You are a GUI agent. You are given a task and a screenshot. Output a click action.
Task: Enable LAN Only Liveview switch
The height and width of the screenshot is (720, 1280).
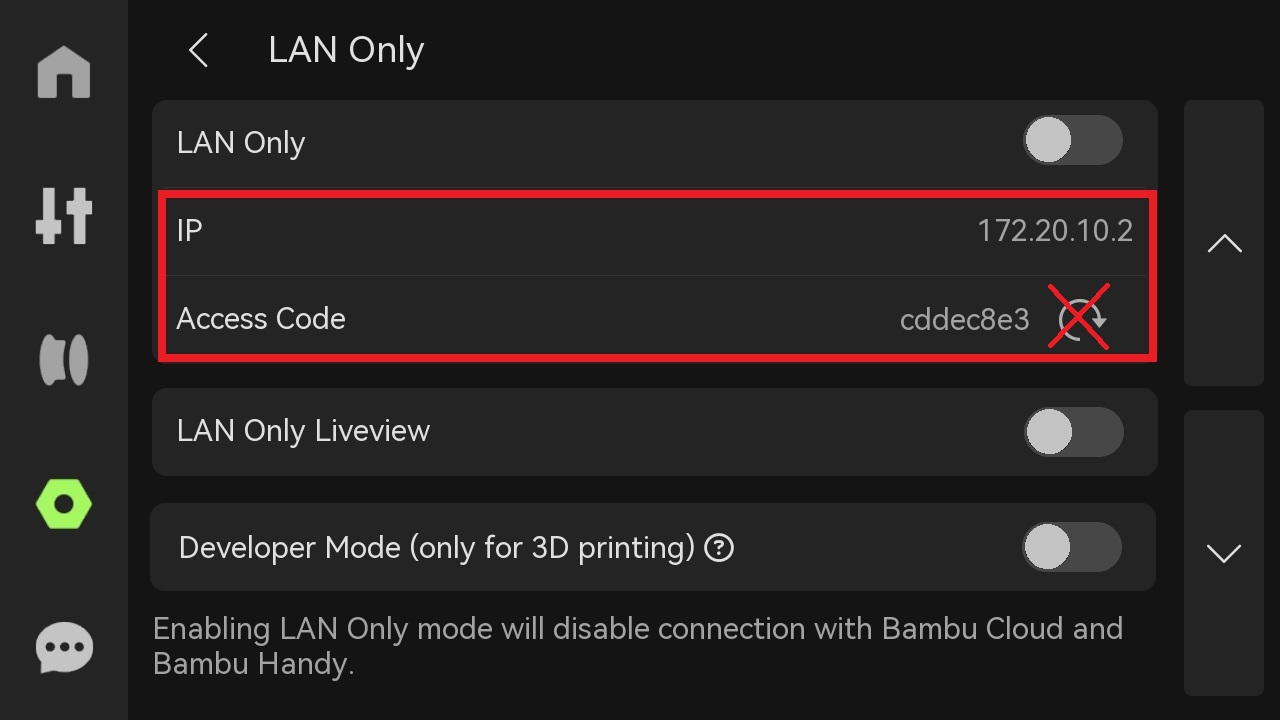click(x=1073, y=432)
